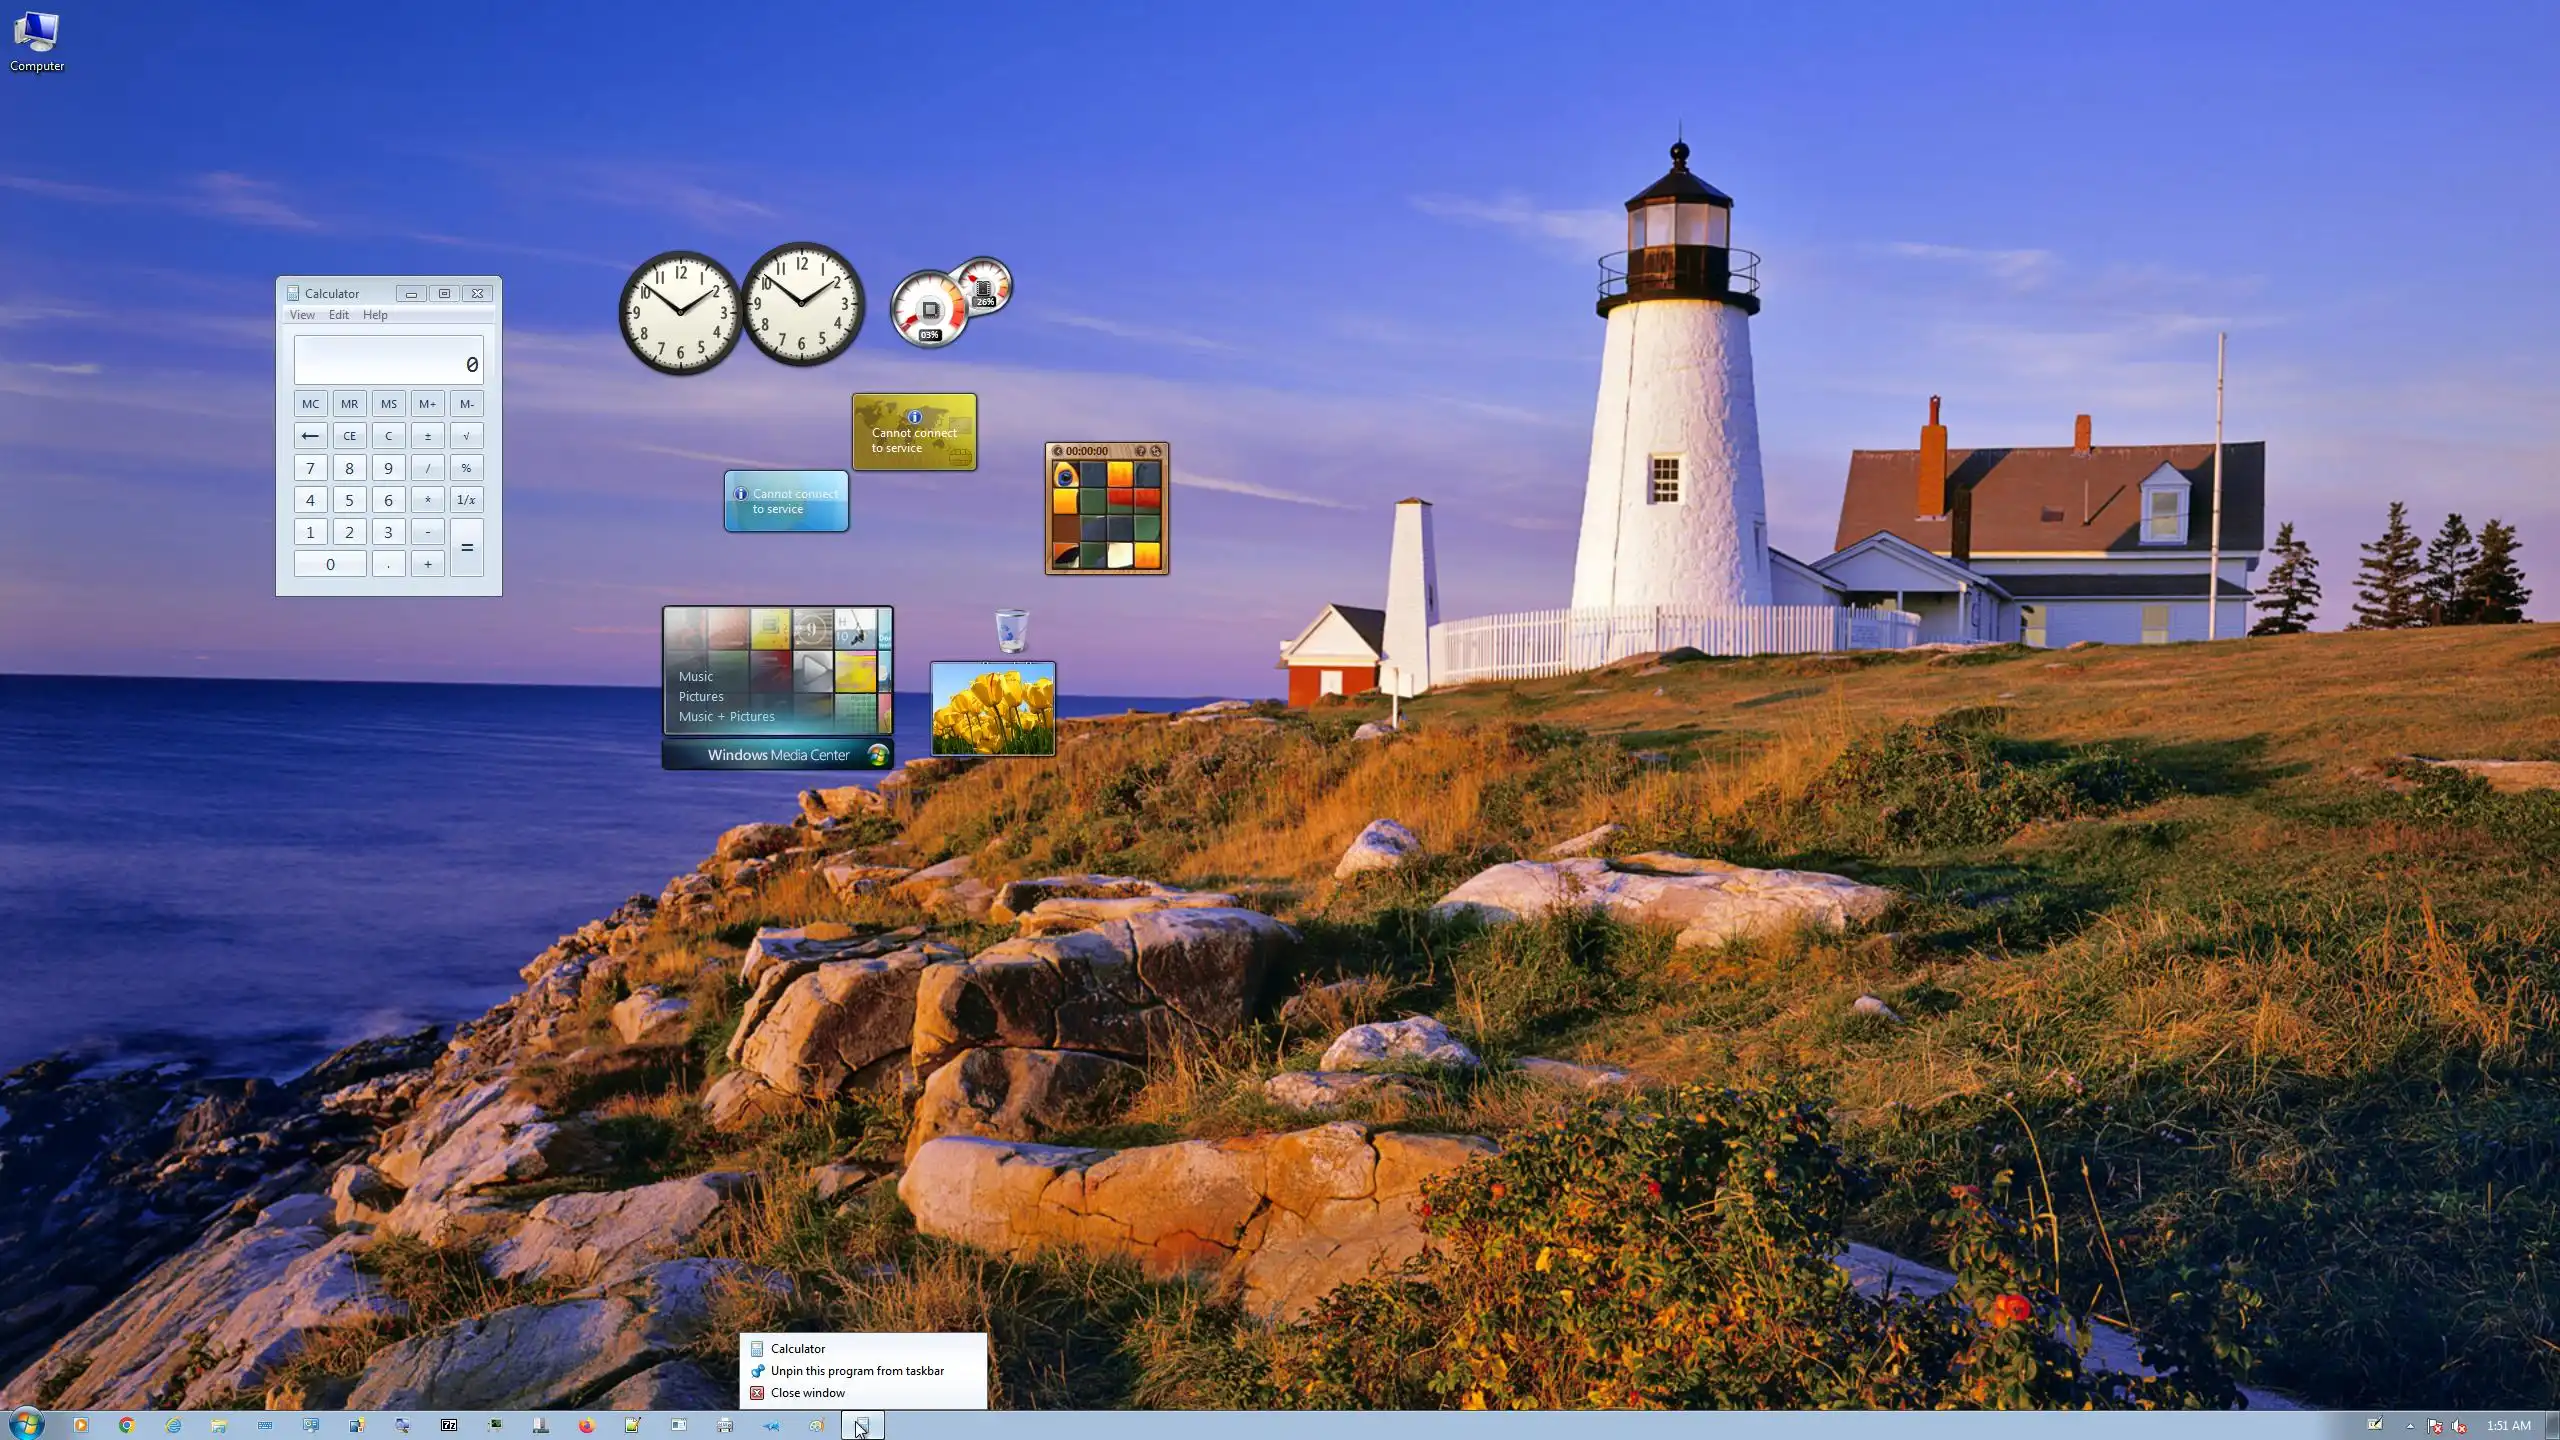2560x1440 pixels.
Task: Click the Action Center flag icon
Action: tap(2435, 1426)
